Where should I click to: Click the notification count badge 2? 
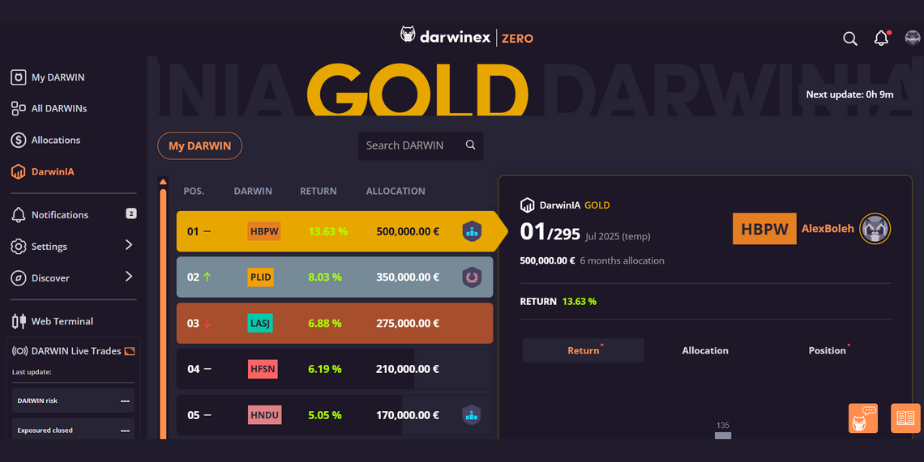pos(131,213)
